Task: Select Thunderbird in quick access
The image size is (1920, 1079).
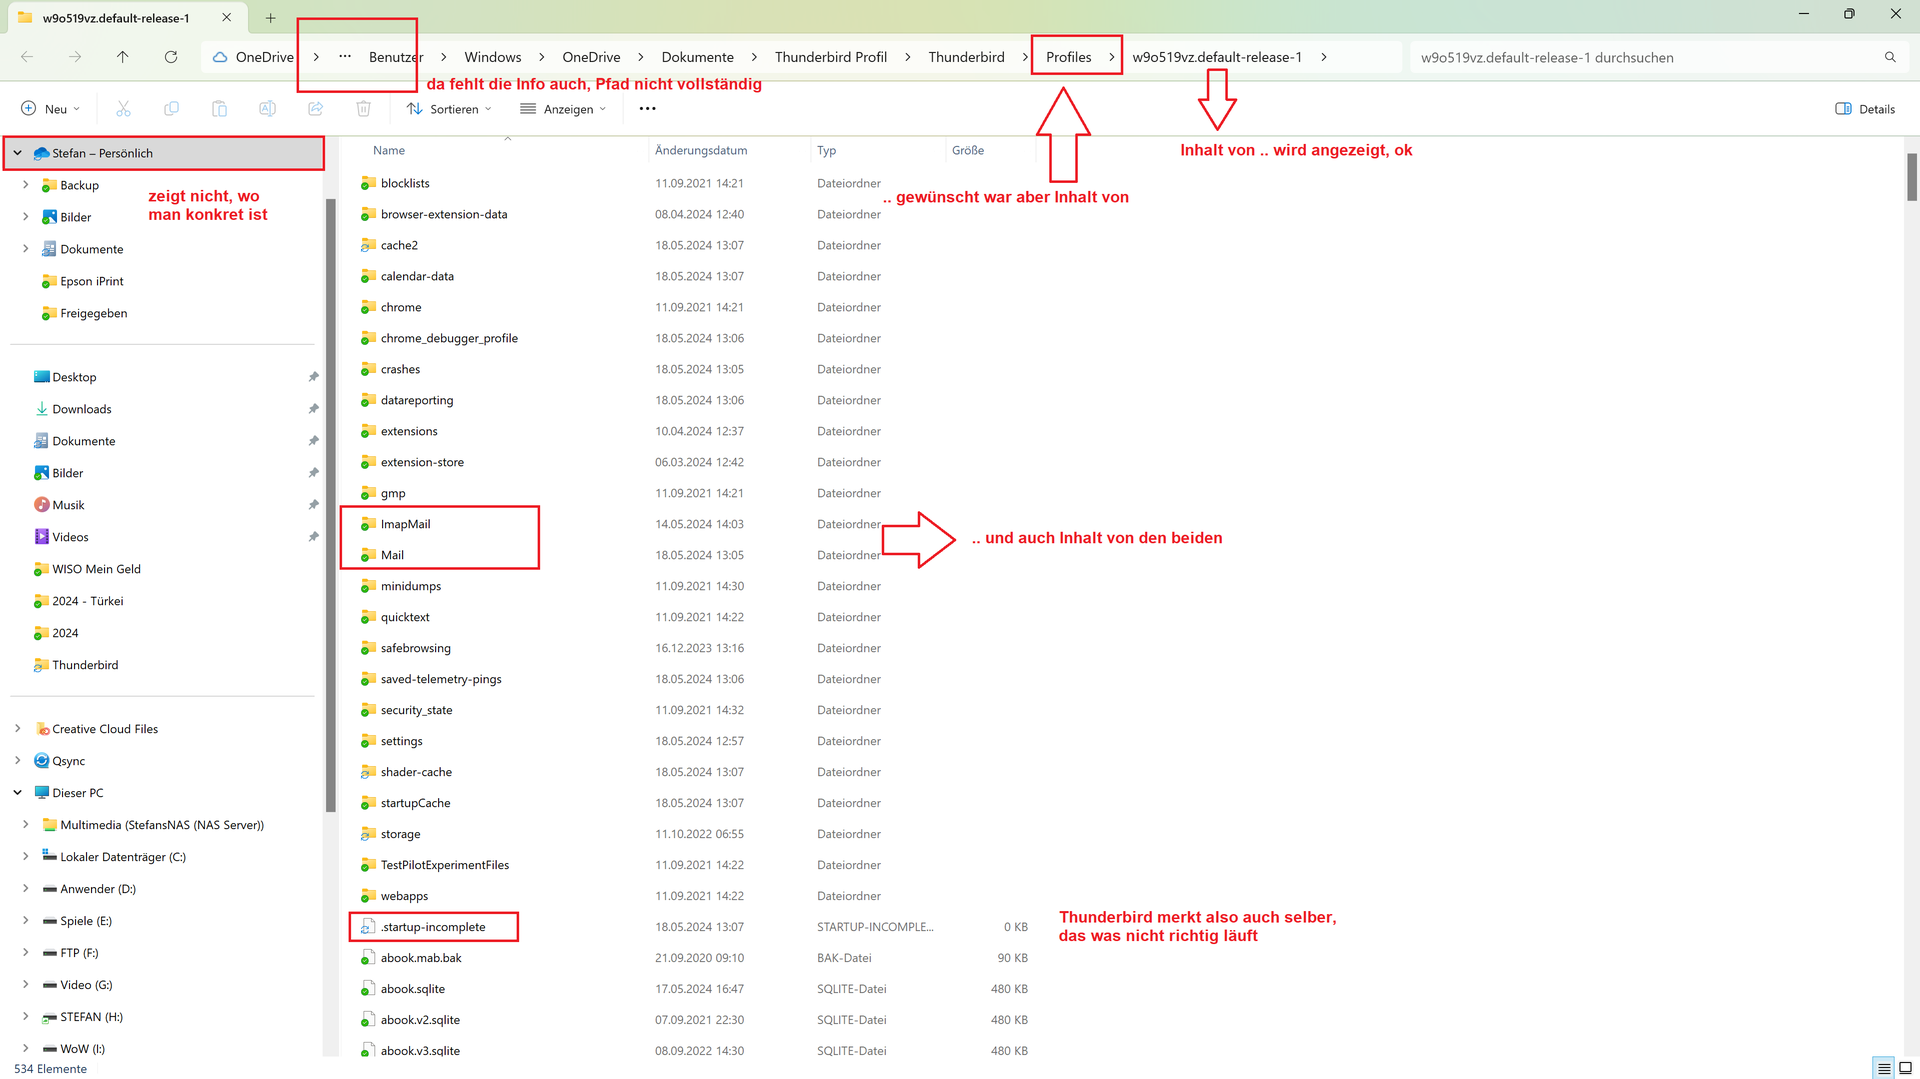Action: point(85,665)
